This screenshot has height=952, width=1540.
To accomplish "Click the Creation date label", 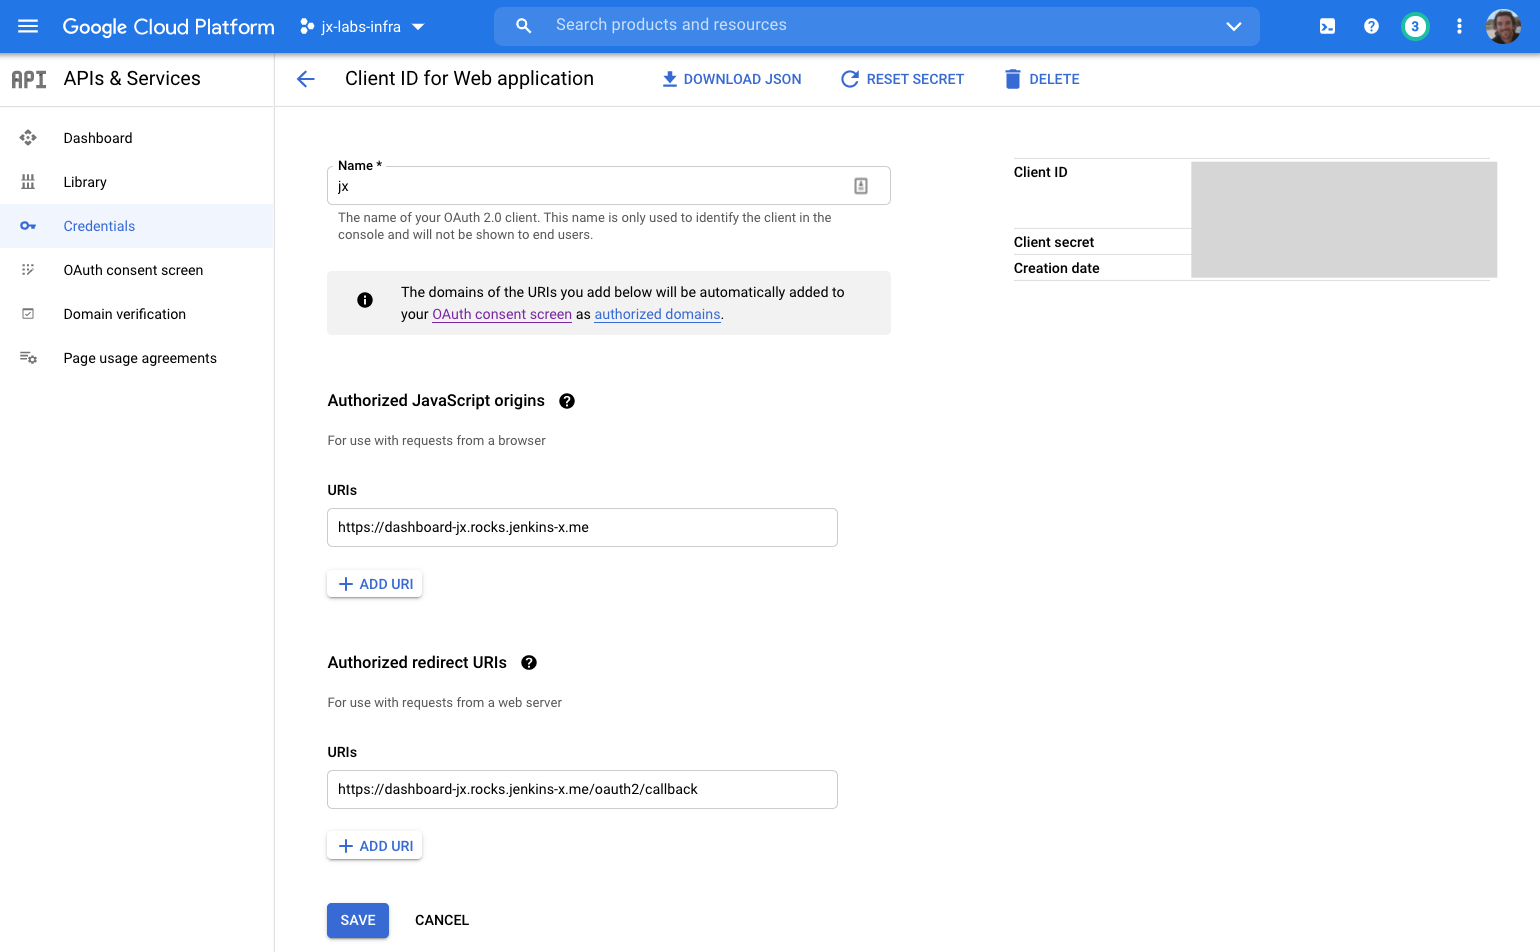I will coord(1056,268).
